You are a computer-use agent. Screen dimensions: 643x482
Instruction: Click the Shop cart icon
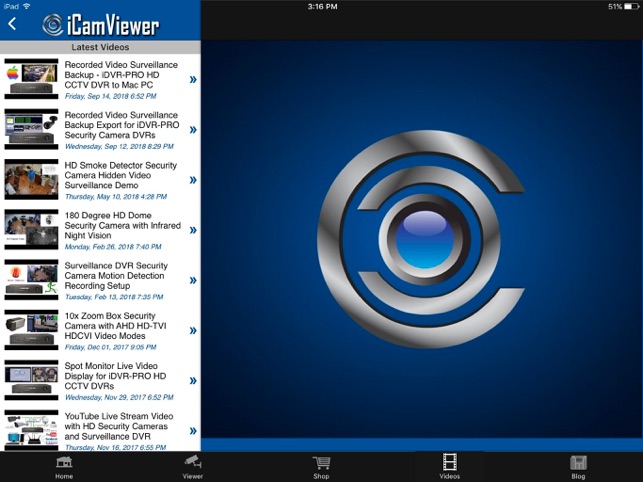322,463
